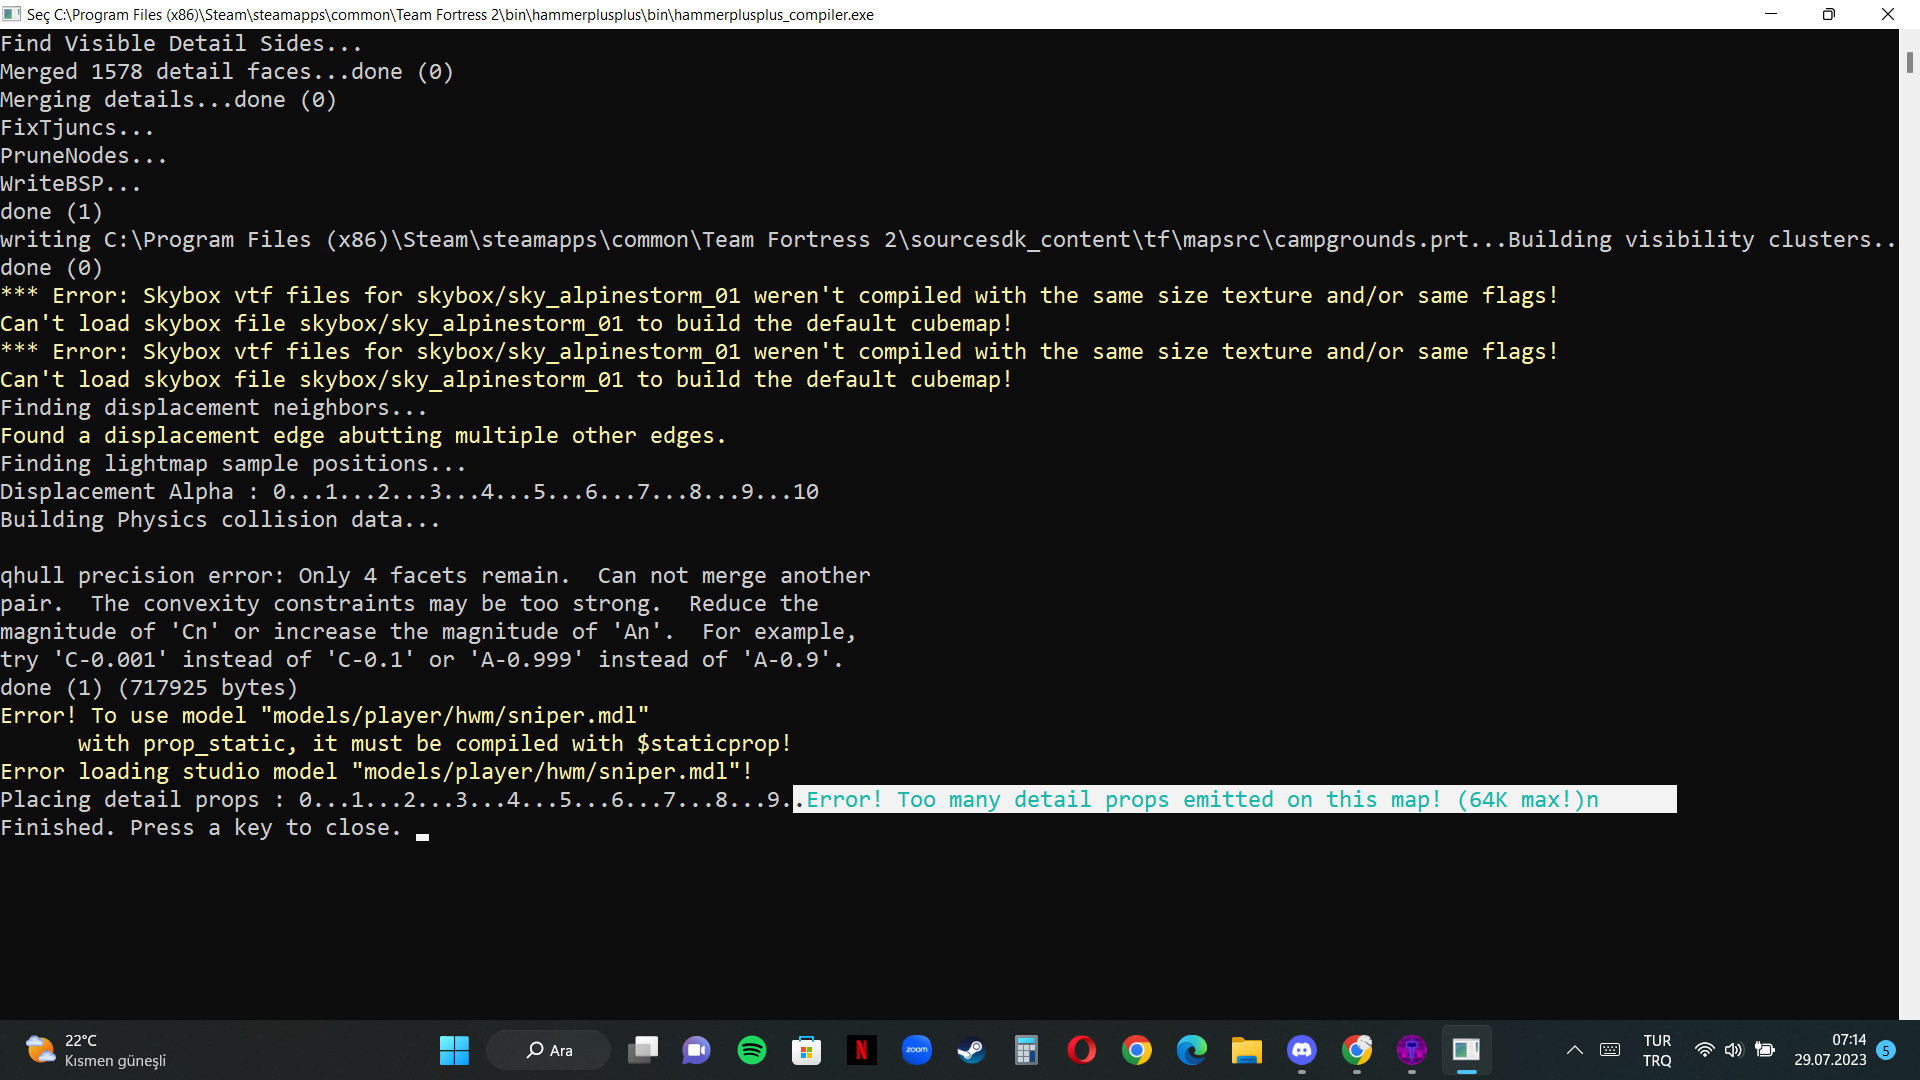The height and width of the screenshot is (1080, 1920).
Task: Restore down the compiler console window
Action: (1829, 14)
